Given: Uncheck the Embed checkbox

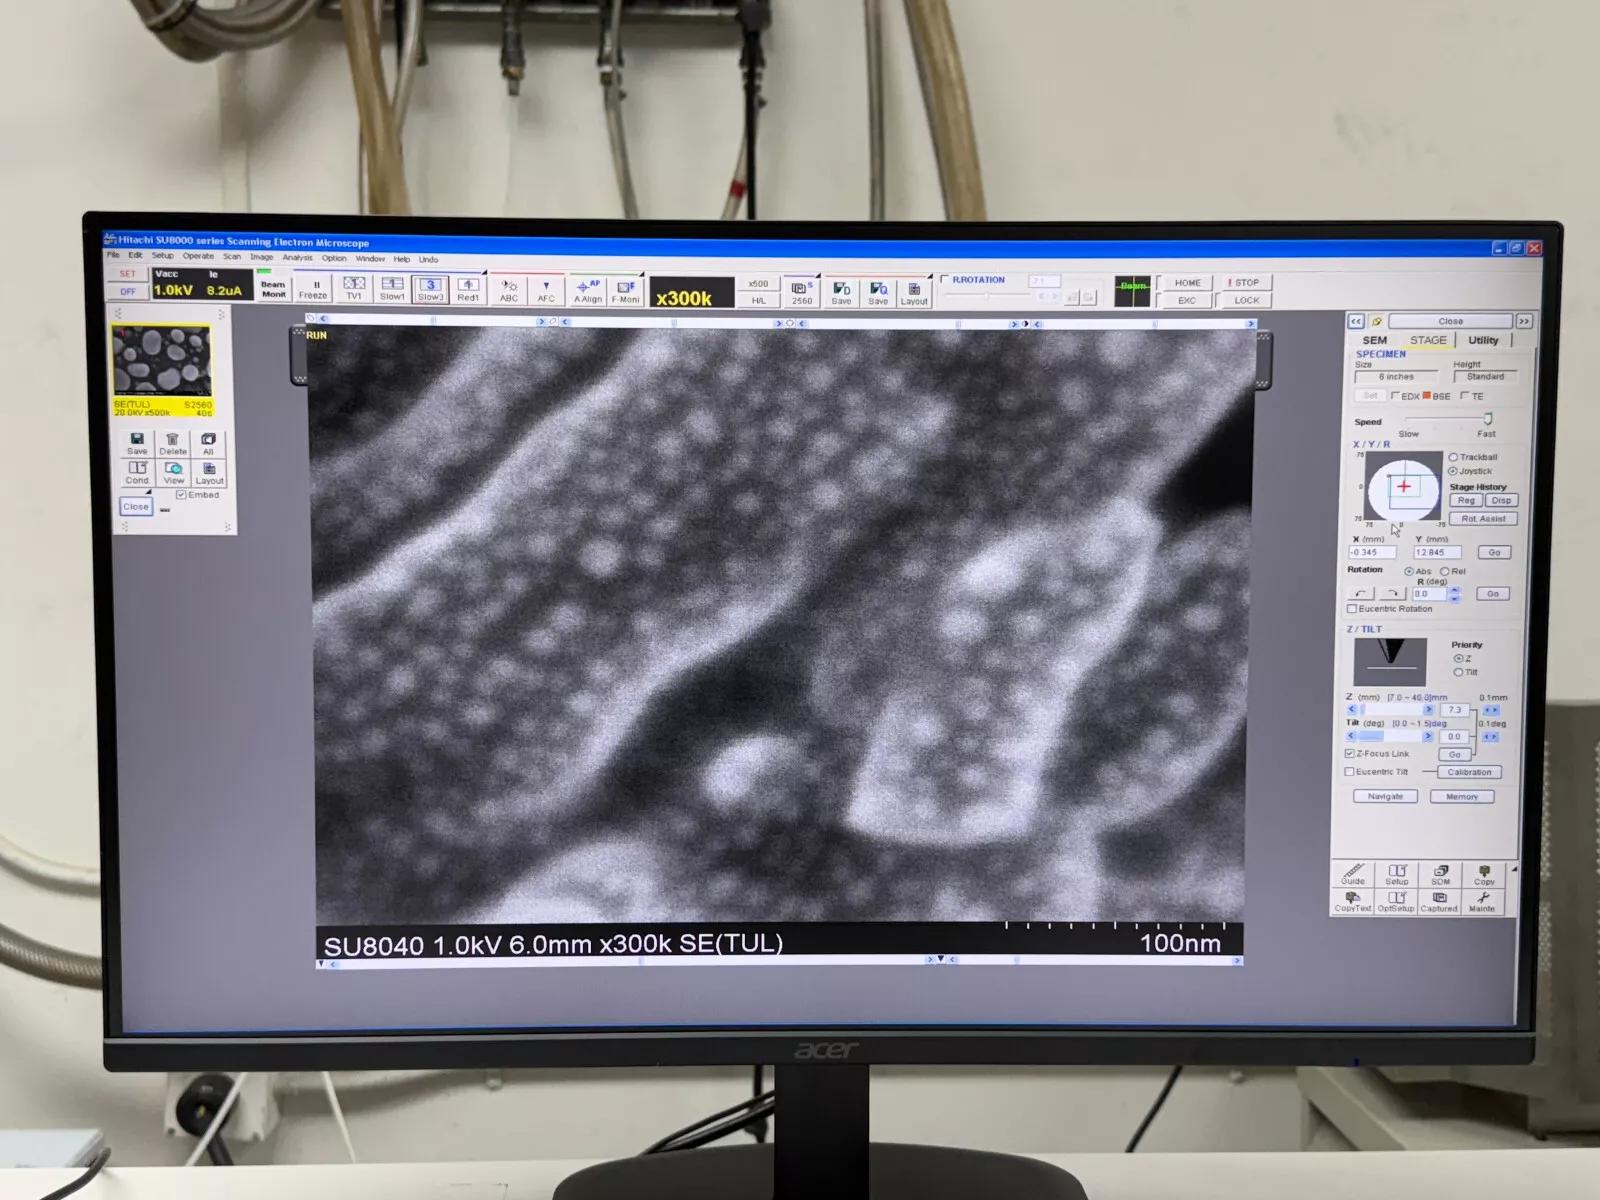Looking at the screenshot, I should pos(182,494).
